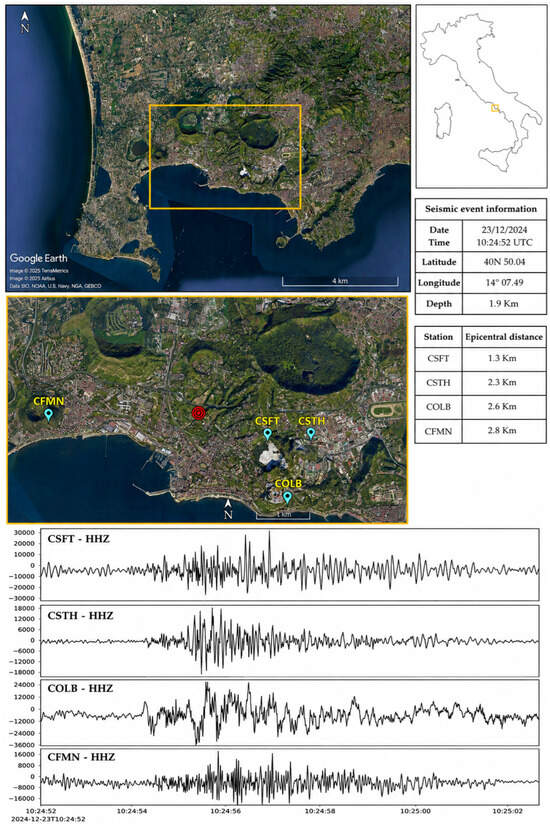This screenshot has width=550, height=826.
Task: Click the CSFT station marker pin
Action: [x=268, y=434]
